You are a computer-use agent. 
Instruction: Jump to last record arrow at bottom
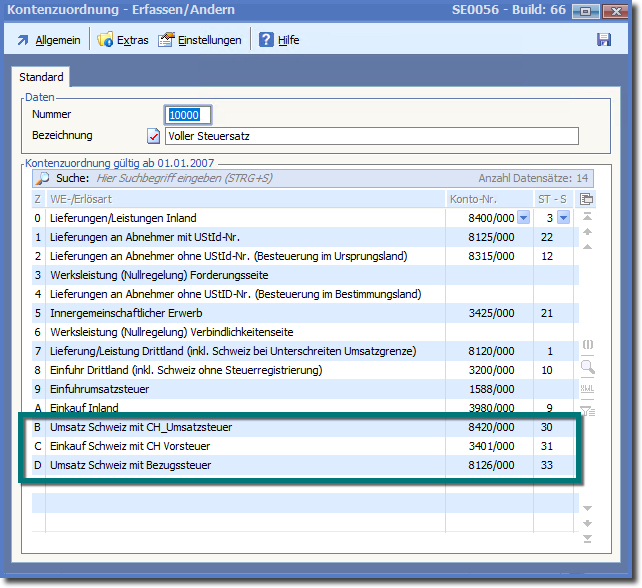point(587,539)
